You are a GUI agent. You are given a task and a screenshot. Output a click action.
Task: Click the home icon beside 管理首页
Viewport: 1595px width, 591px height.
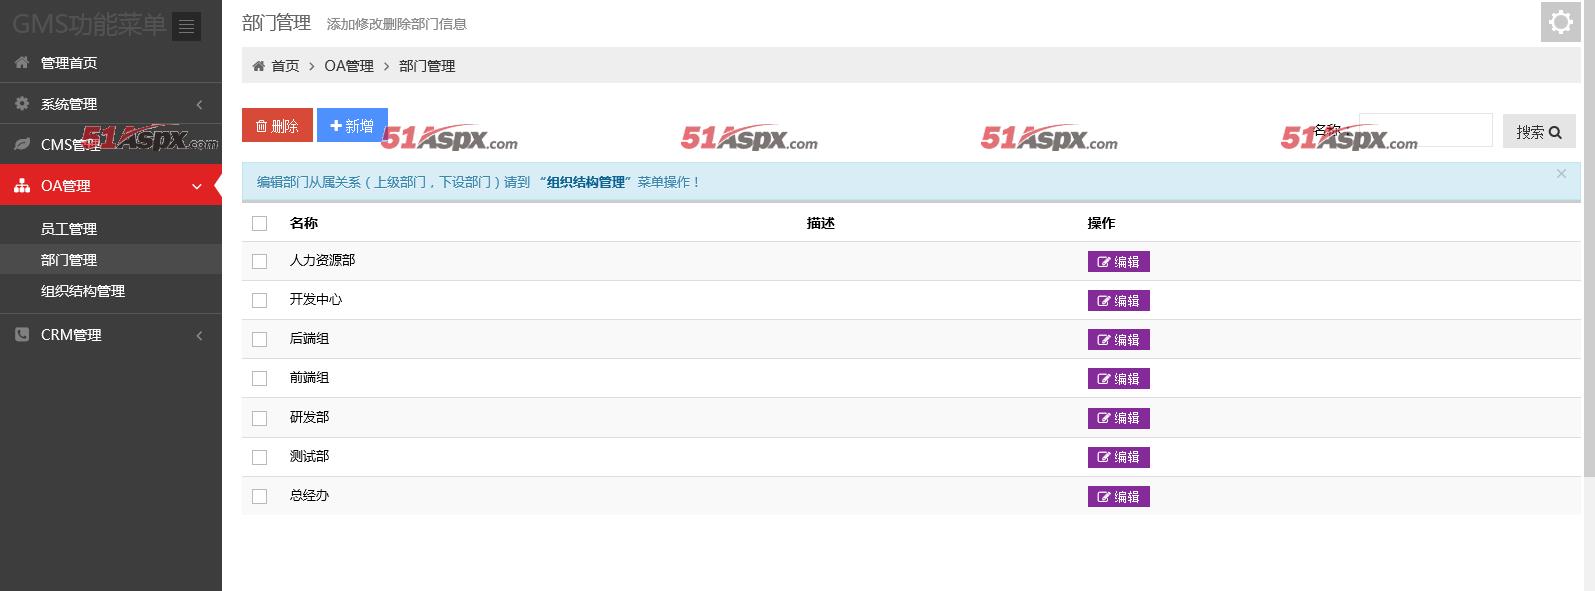click(22, 63)
